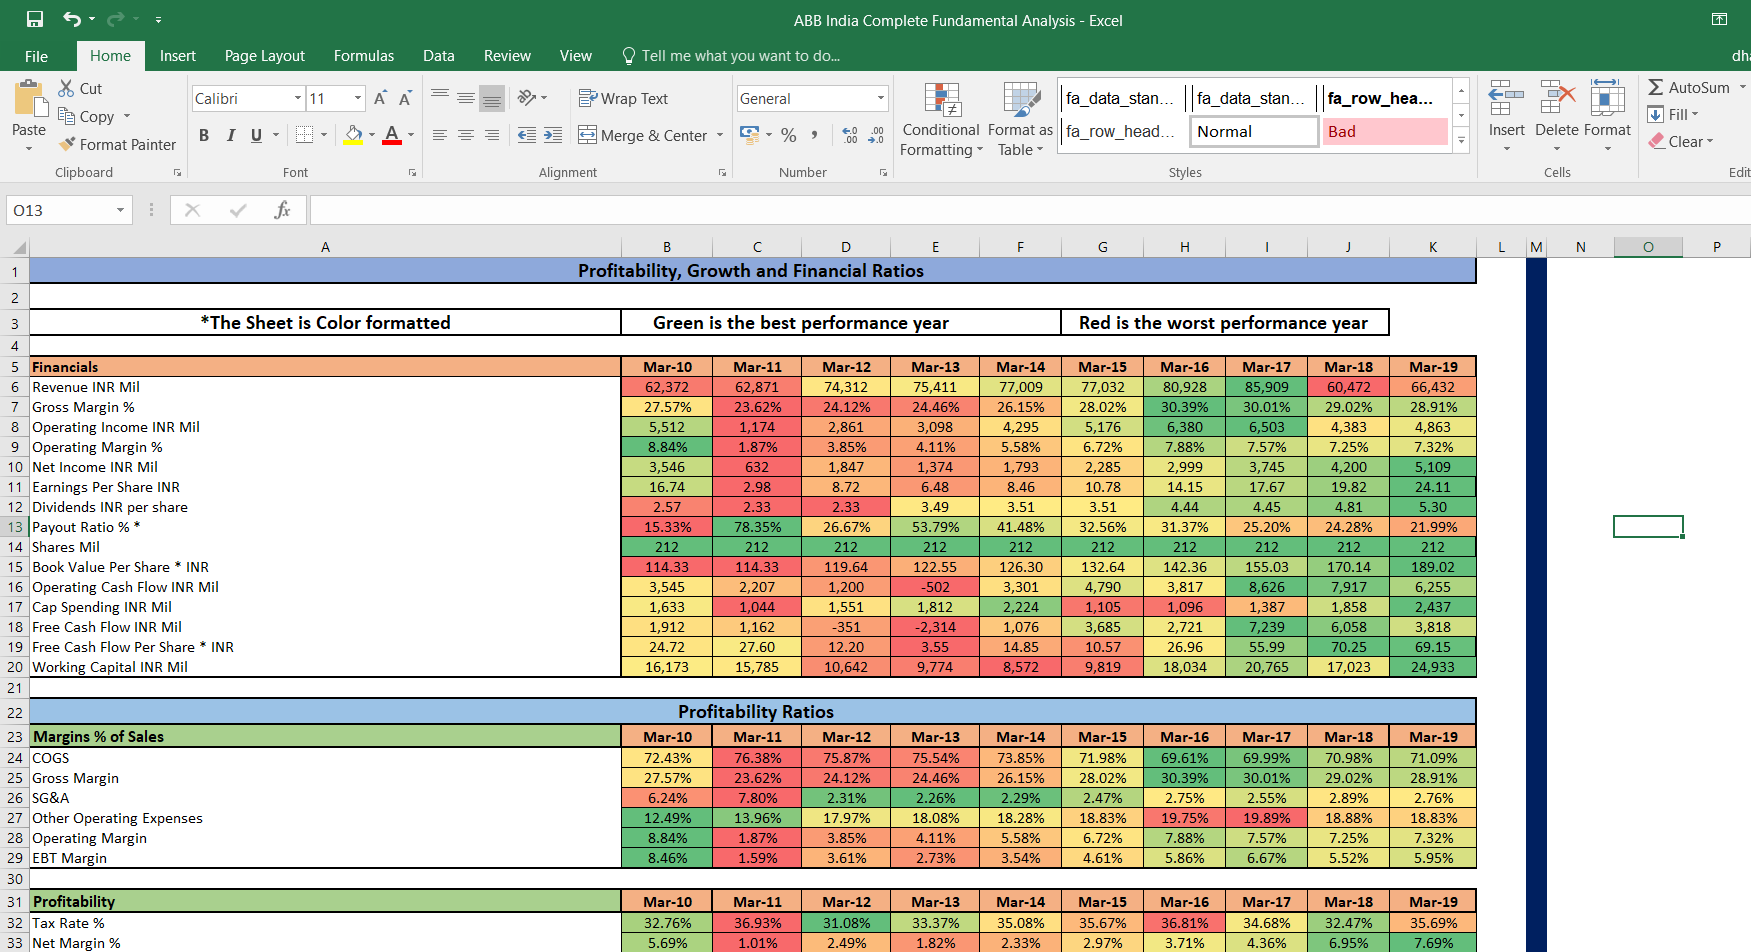Toggle middle align
Screen dimensions: 1751x952
tap(466, 98)
